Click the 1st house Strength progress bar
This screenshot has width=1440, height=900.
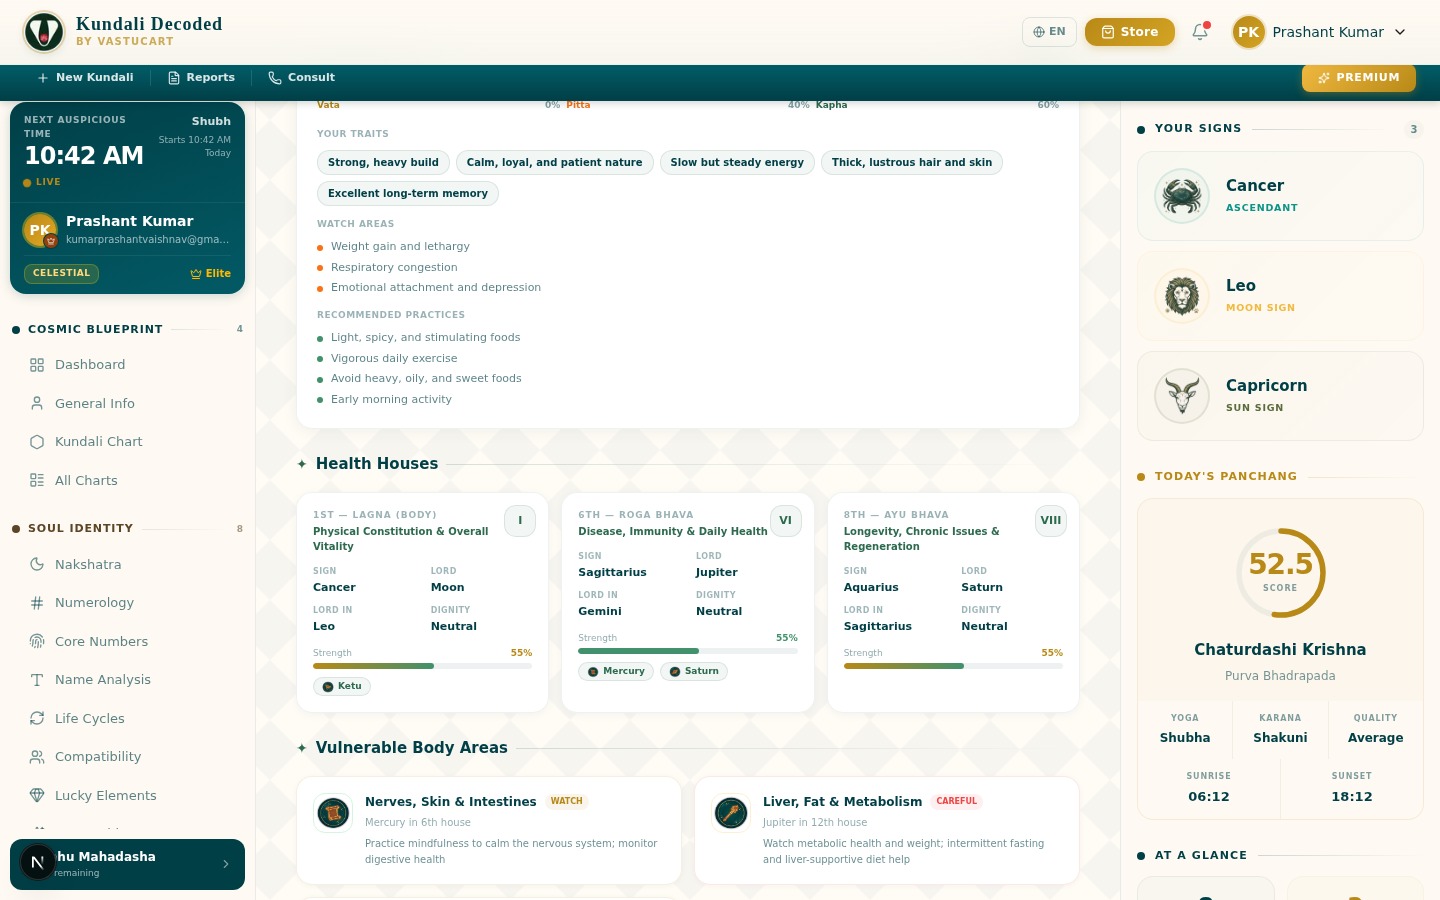(x=422, y=666)
